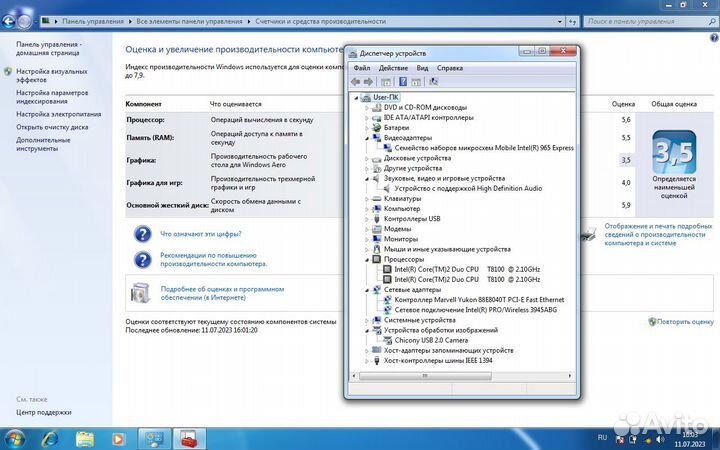
Task: Open the Справка menu
Action: [x=450, y=68]
